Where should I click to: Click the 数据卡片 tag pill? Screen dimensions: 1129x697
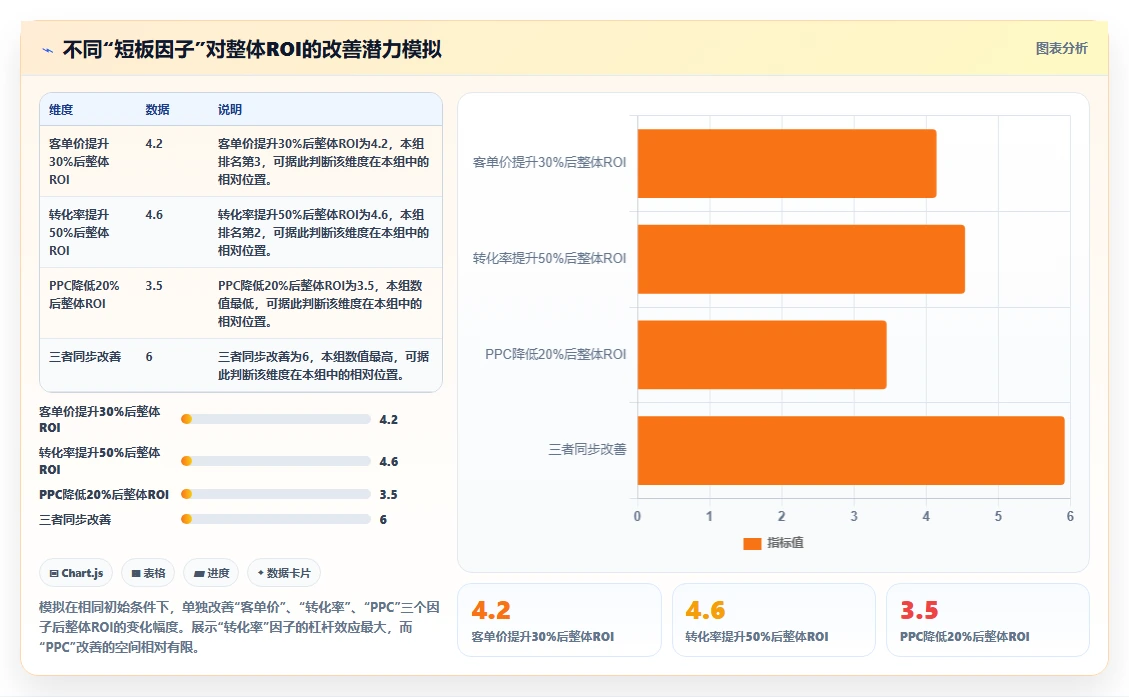[x=284, y=573]
